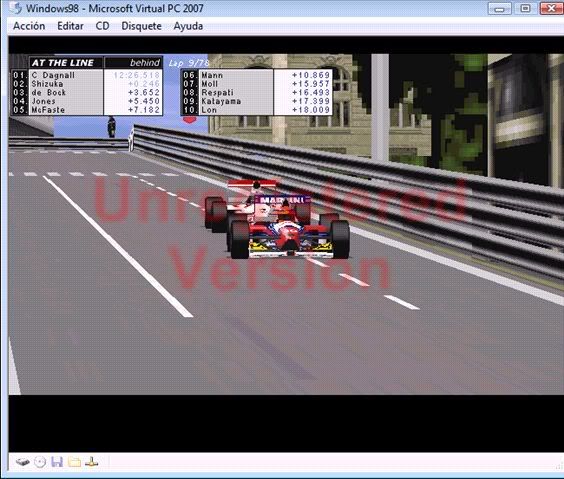Select driver 'Mann' in standings
The height and width of the screenshot is (479, 564).
(212, 75)
